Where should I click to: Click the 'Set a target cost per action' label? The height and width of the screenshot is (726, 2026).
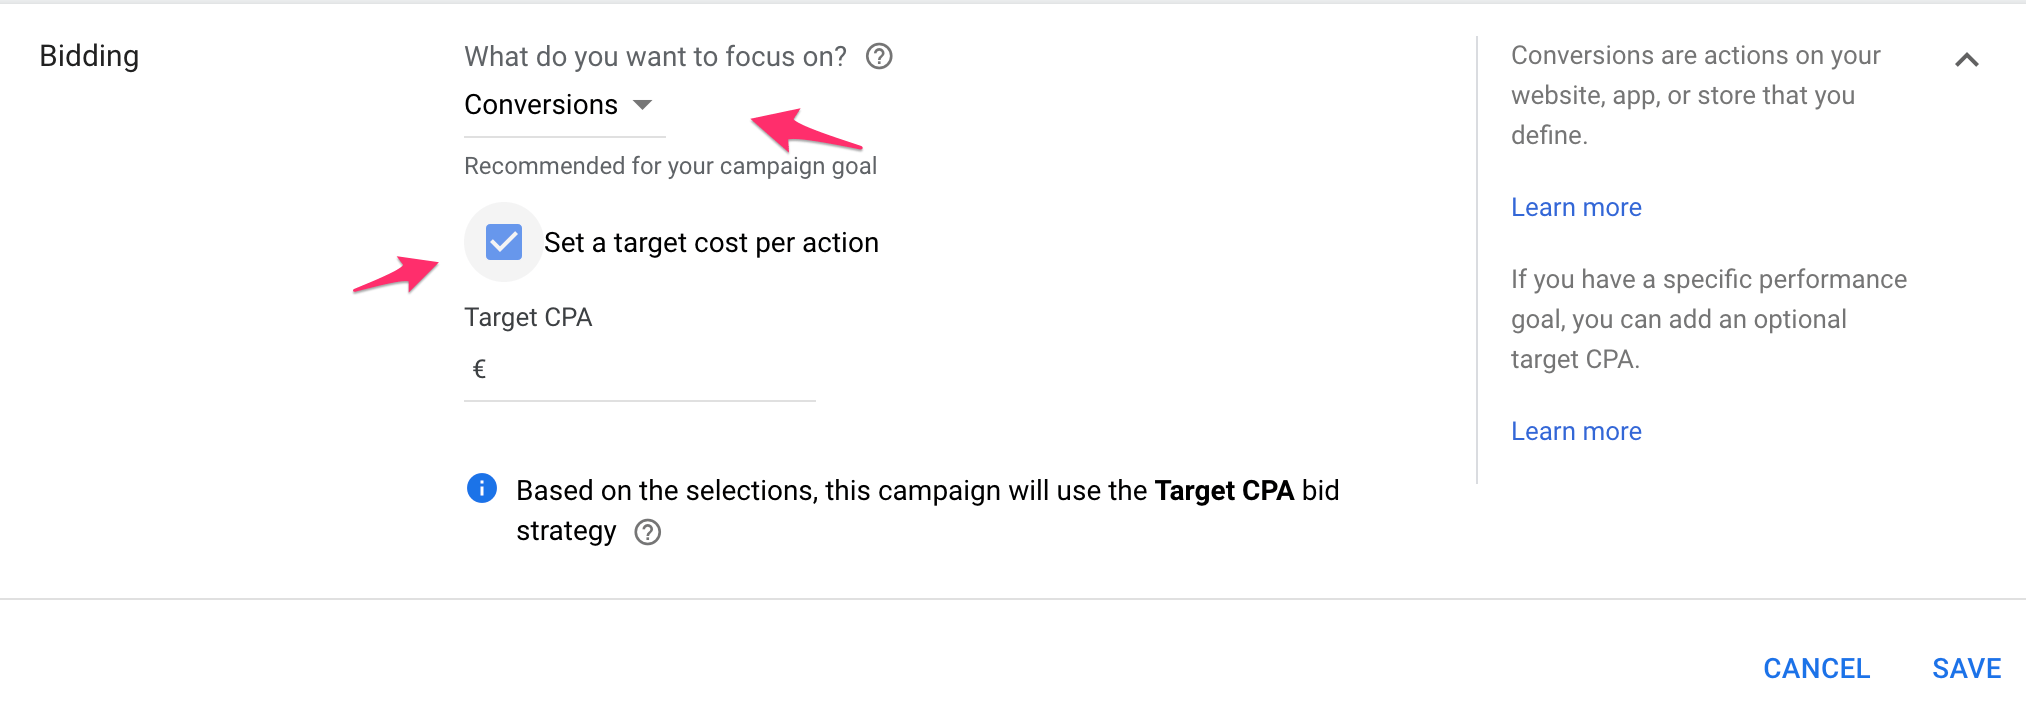coord(711,243)
